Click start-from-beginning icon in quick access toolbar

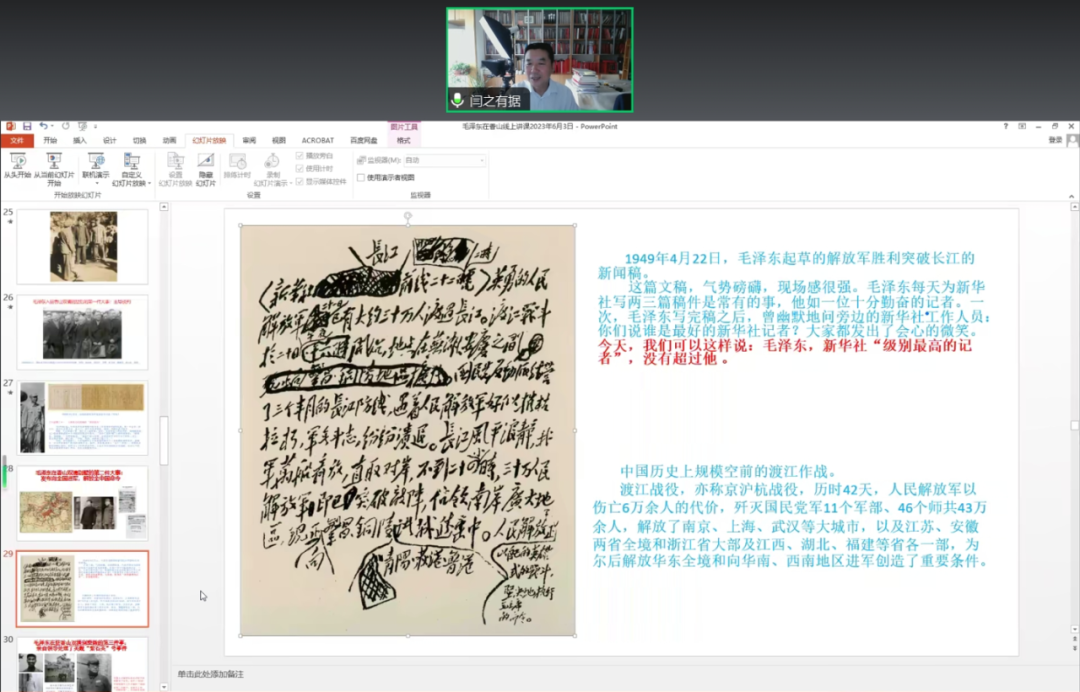coord(83,127)
